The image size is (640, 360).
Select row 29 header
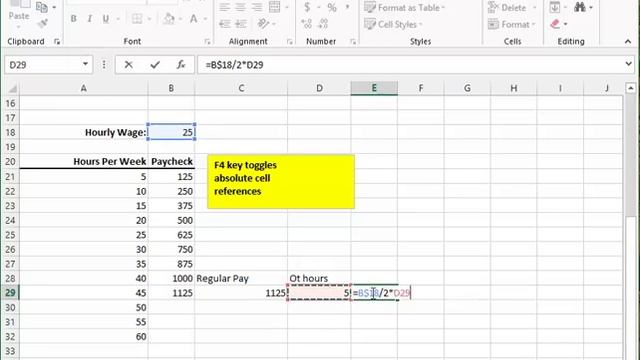tap(10, 293)
